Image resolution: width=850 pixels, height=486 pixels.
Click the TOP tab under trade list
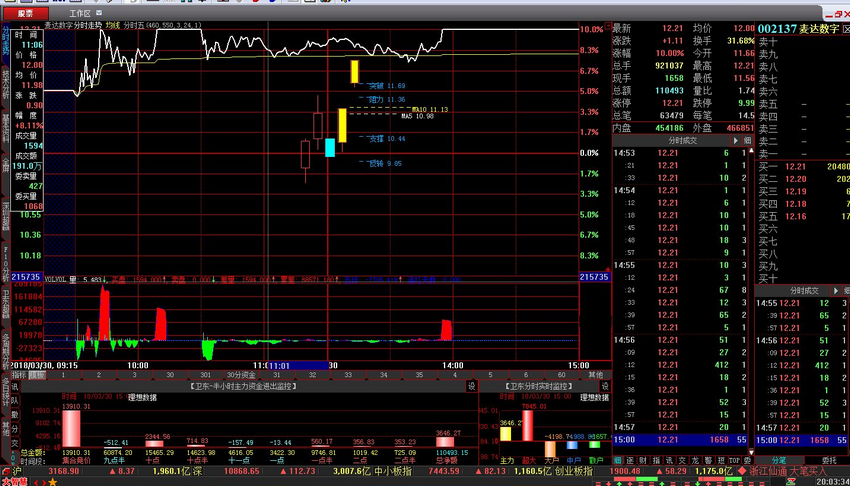pyautogui.click(x=735, y=460)
